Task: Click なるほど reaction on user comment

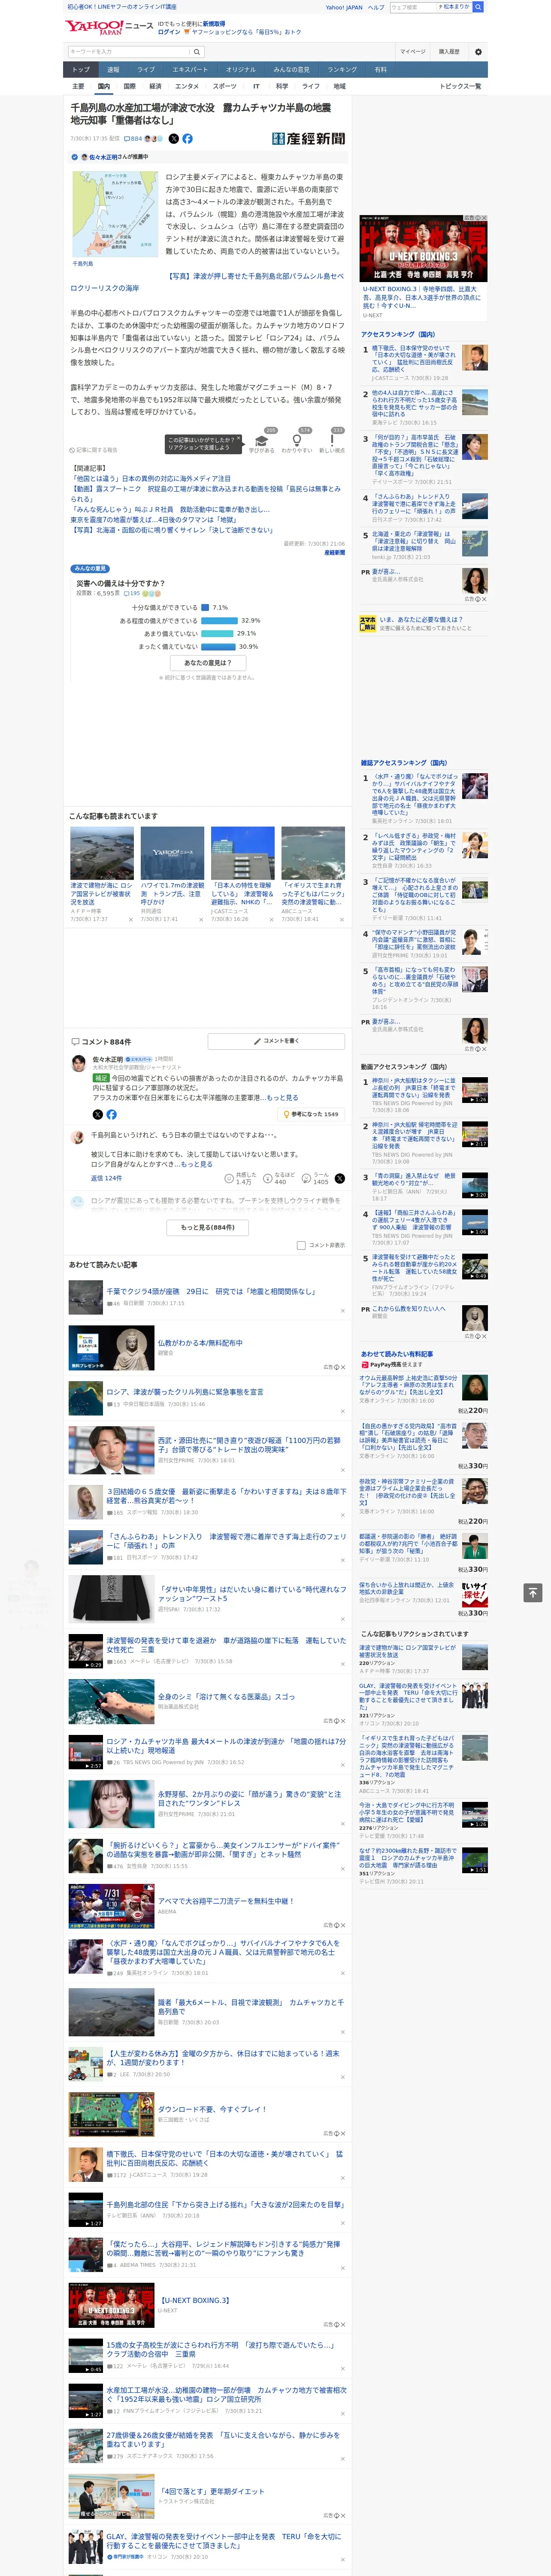Action: click(x=280, y=1179)
